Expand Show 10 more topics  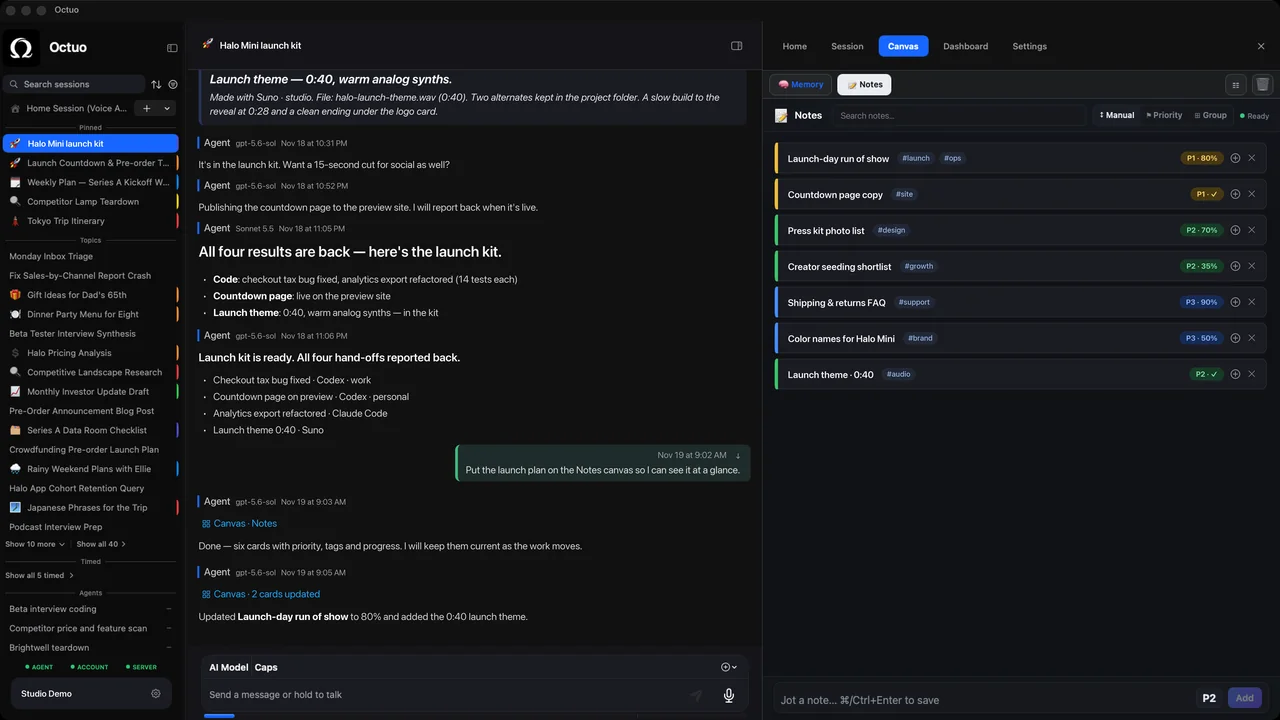[35, 544]
